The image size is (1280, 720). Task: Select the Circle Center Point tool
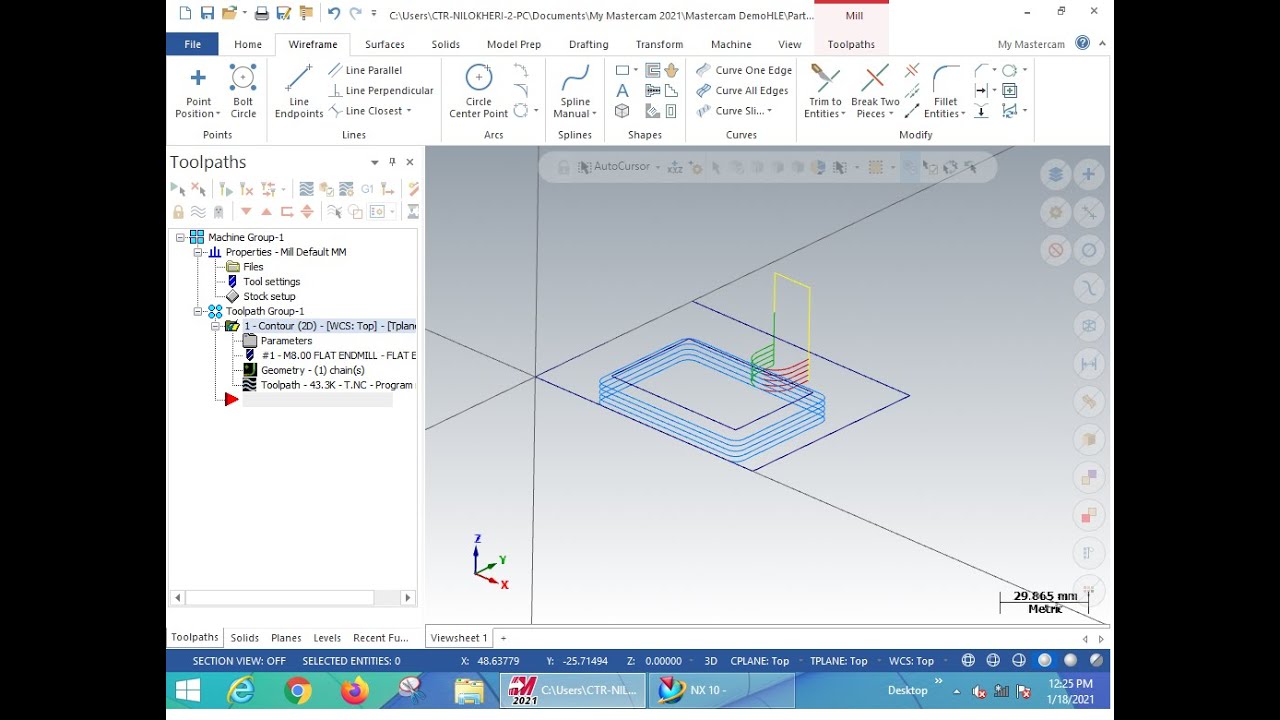[x=479, y=92]
